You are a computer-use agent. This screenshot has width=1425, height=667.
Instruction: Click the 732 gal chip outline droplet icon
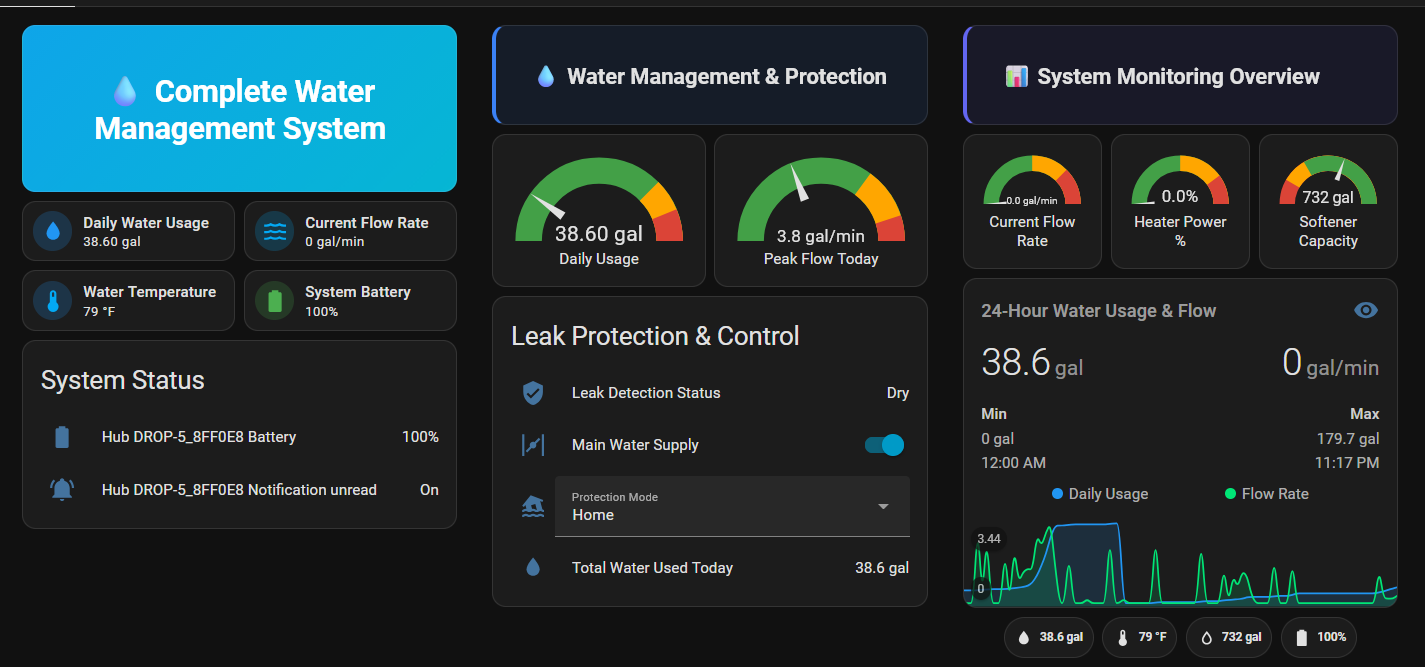coord(1206,637)
